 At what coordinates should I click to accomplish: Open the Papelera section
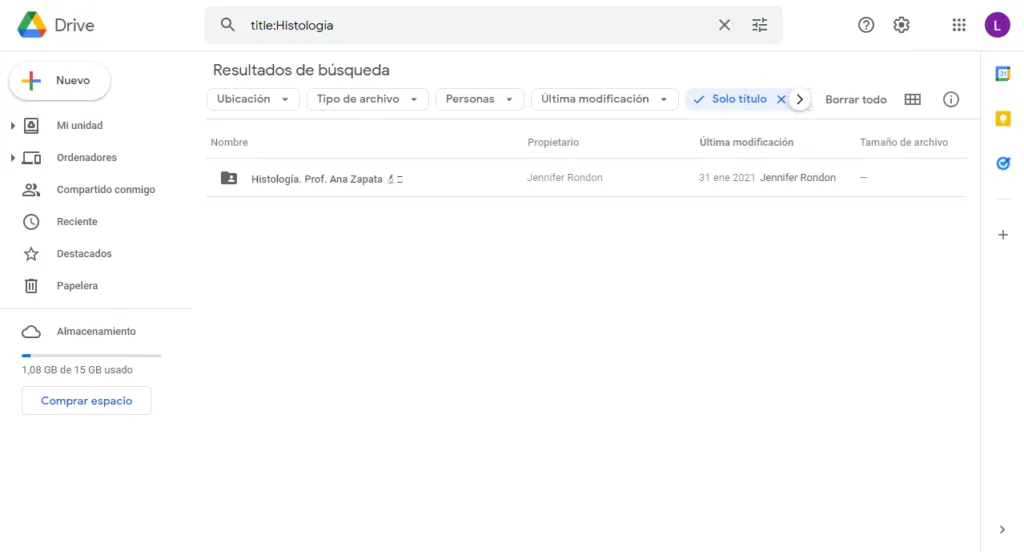tap(77, 286)
